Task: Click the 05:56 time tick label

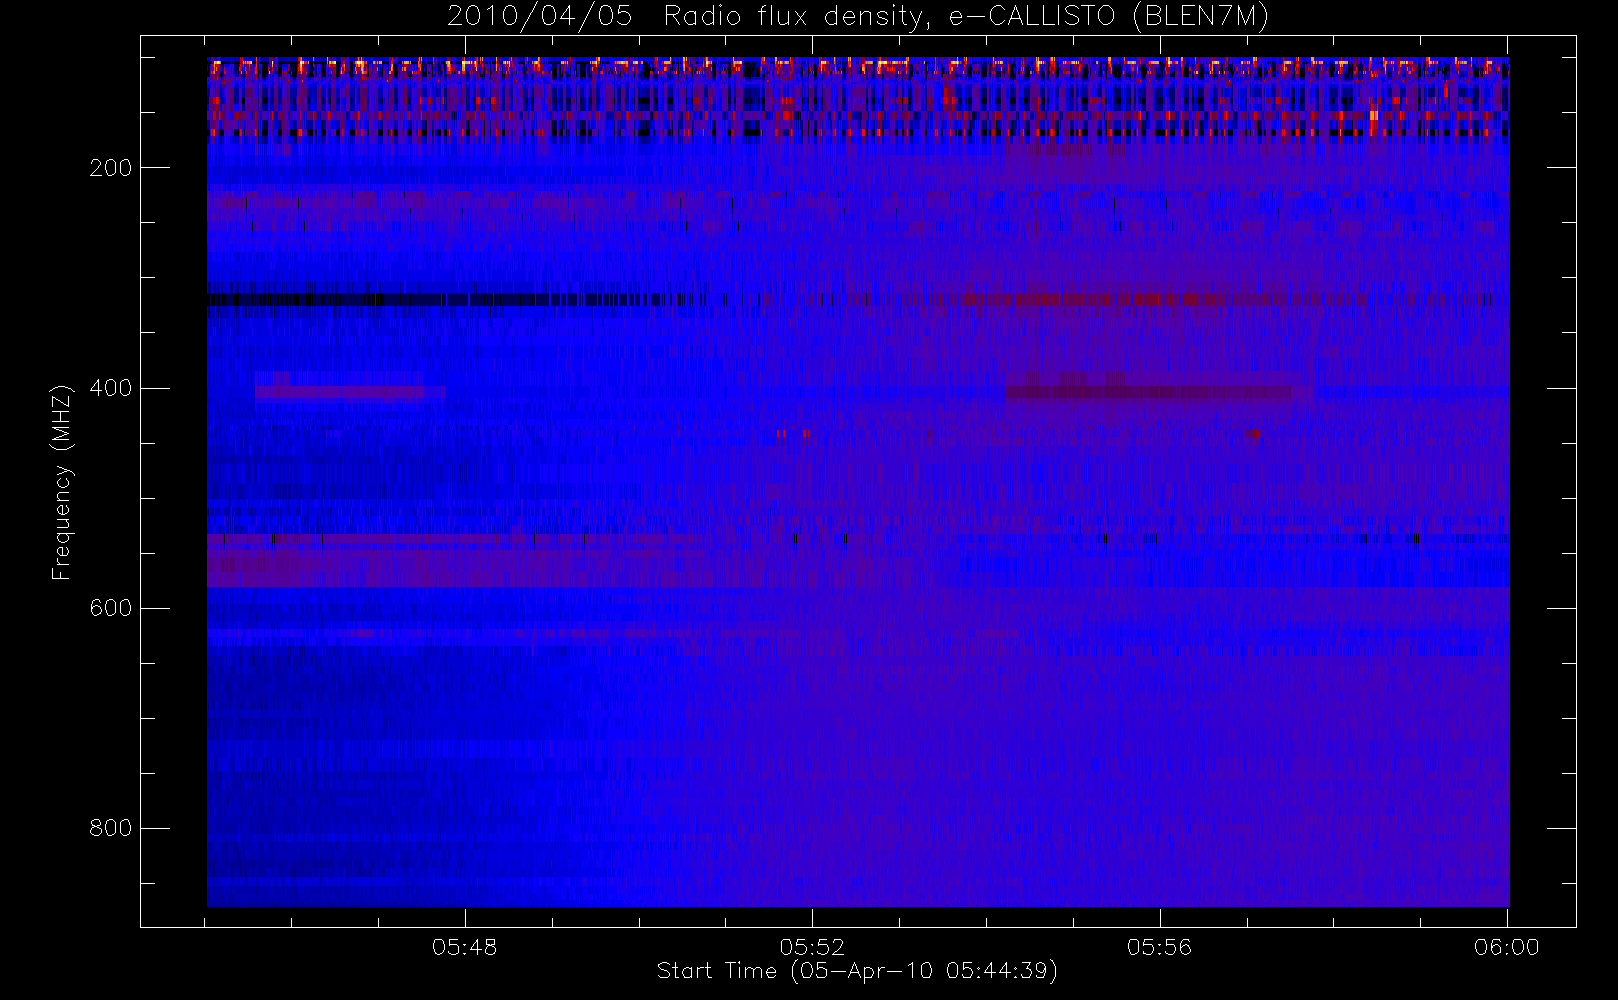Action: click(x=1160, y=947)
